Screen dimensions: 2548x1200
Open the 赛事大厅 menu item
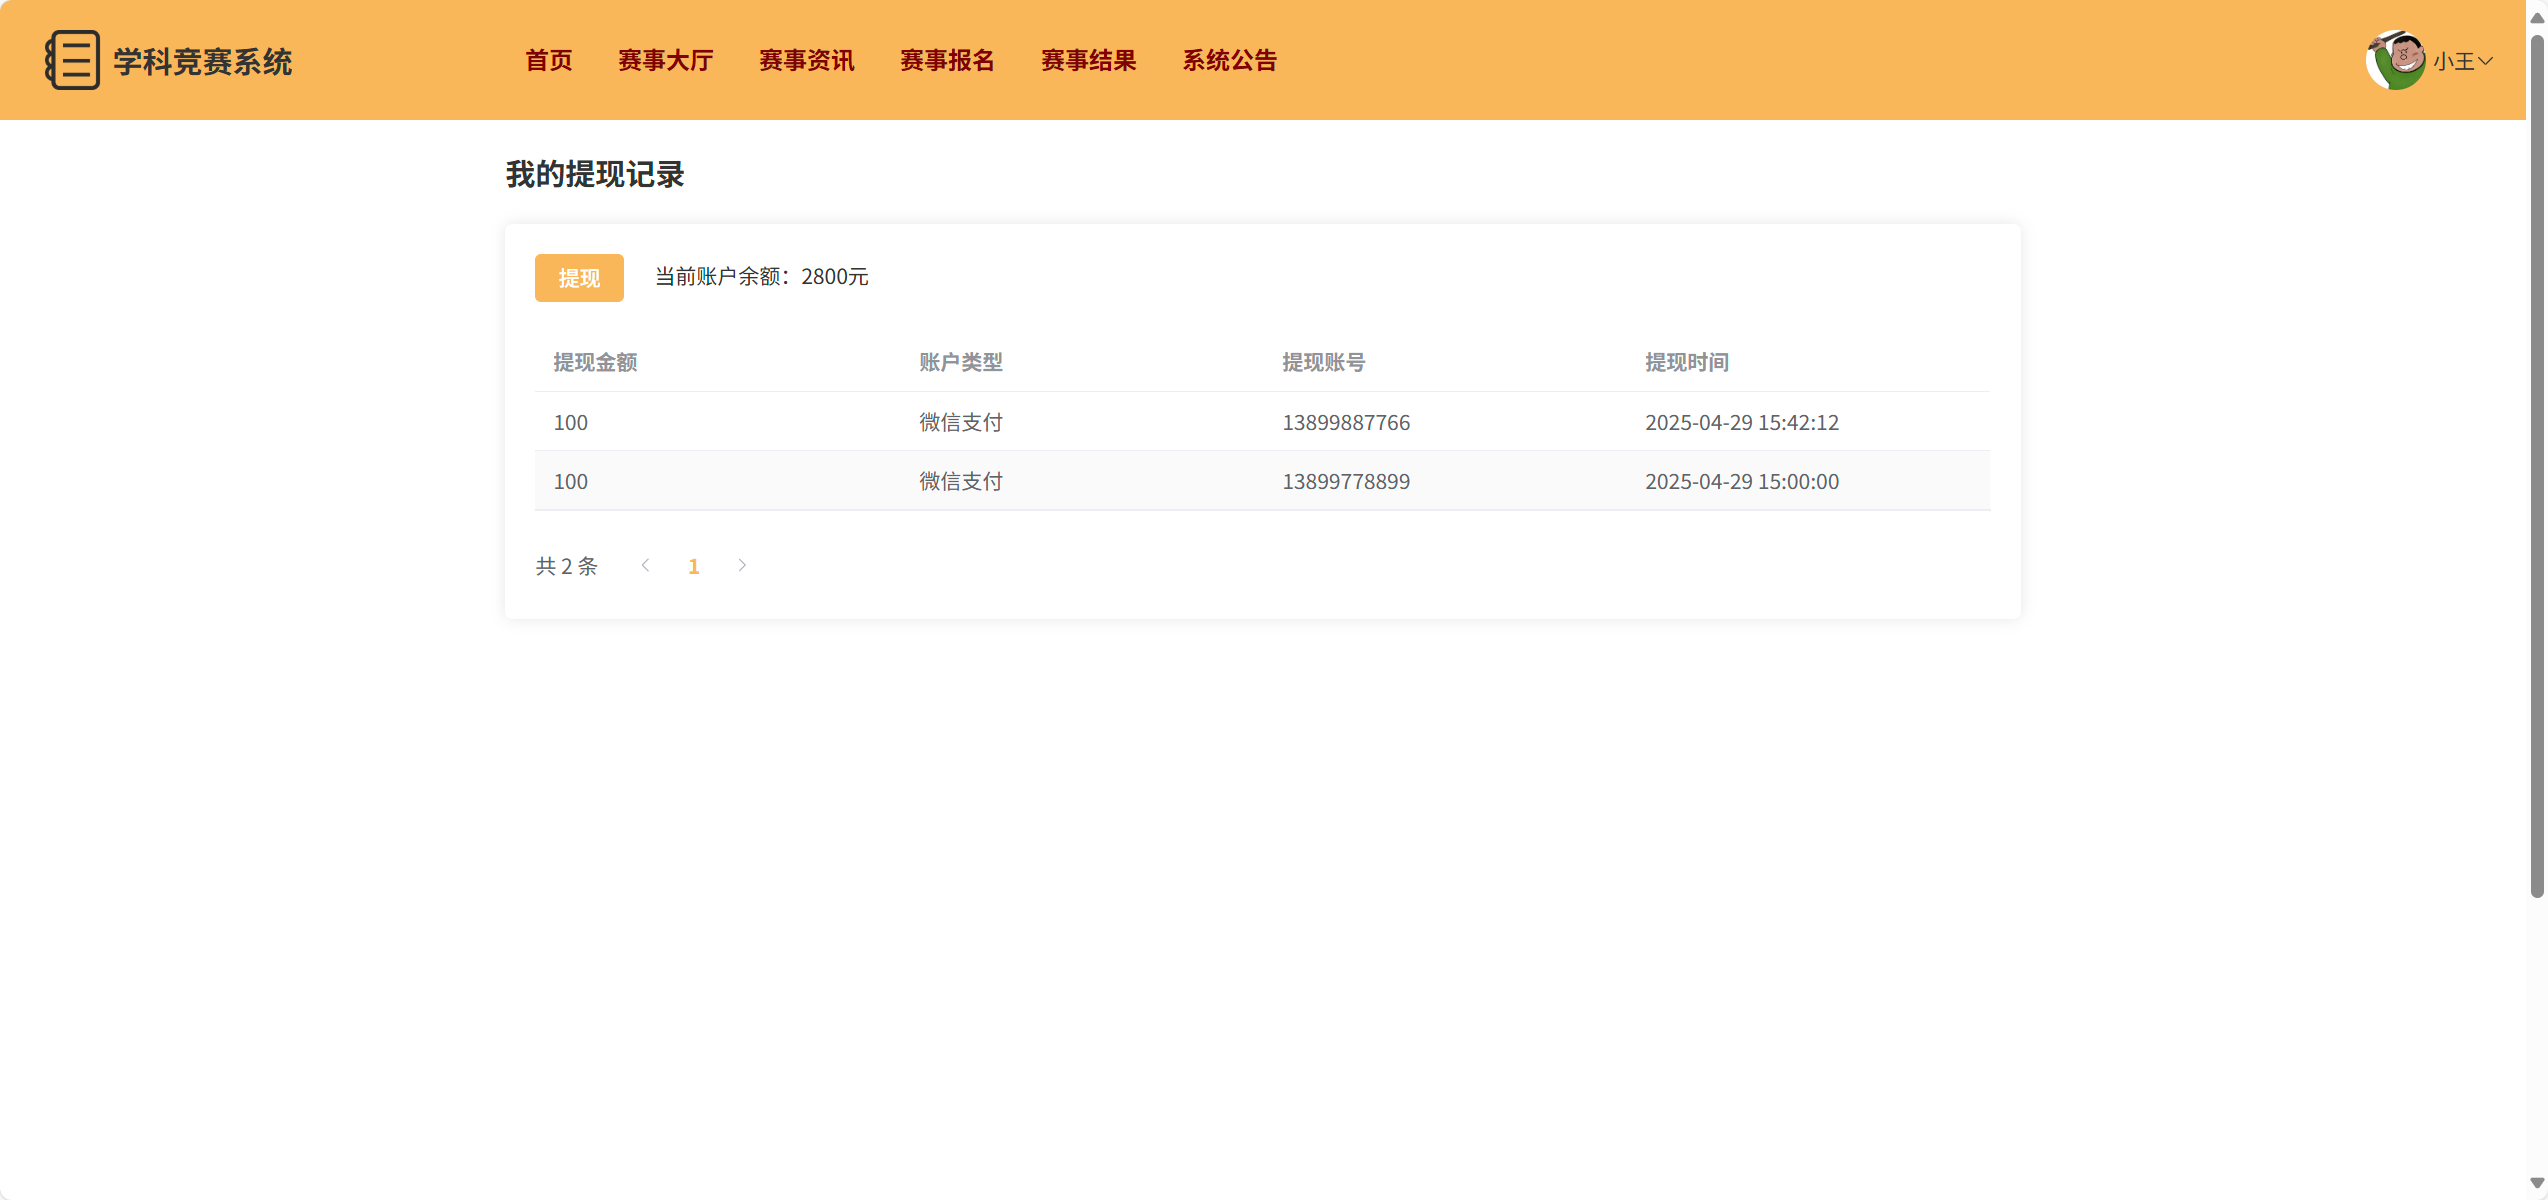click(665, 60)
